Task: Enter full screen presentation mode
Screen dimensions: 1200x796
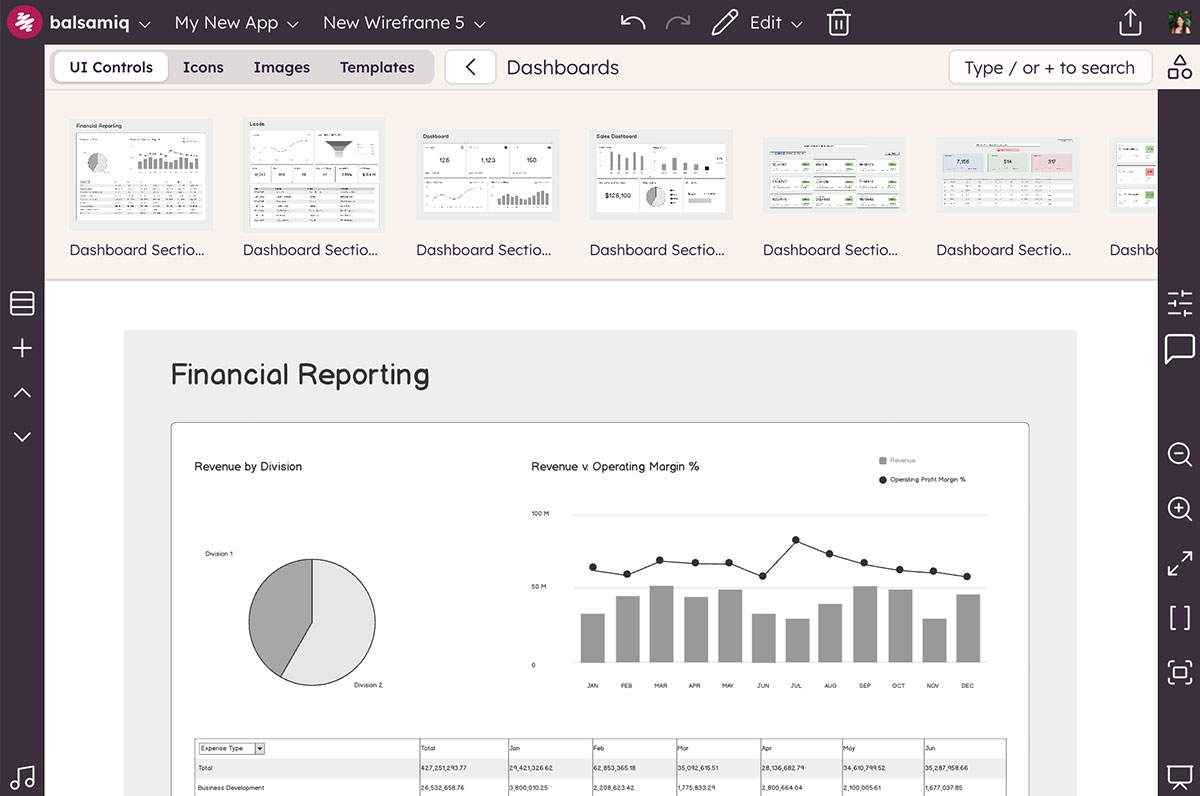Action: pos(1179,563)
